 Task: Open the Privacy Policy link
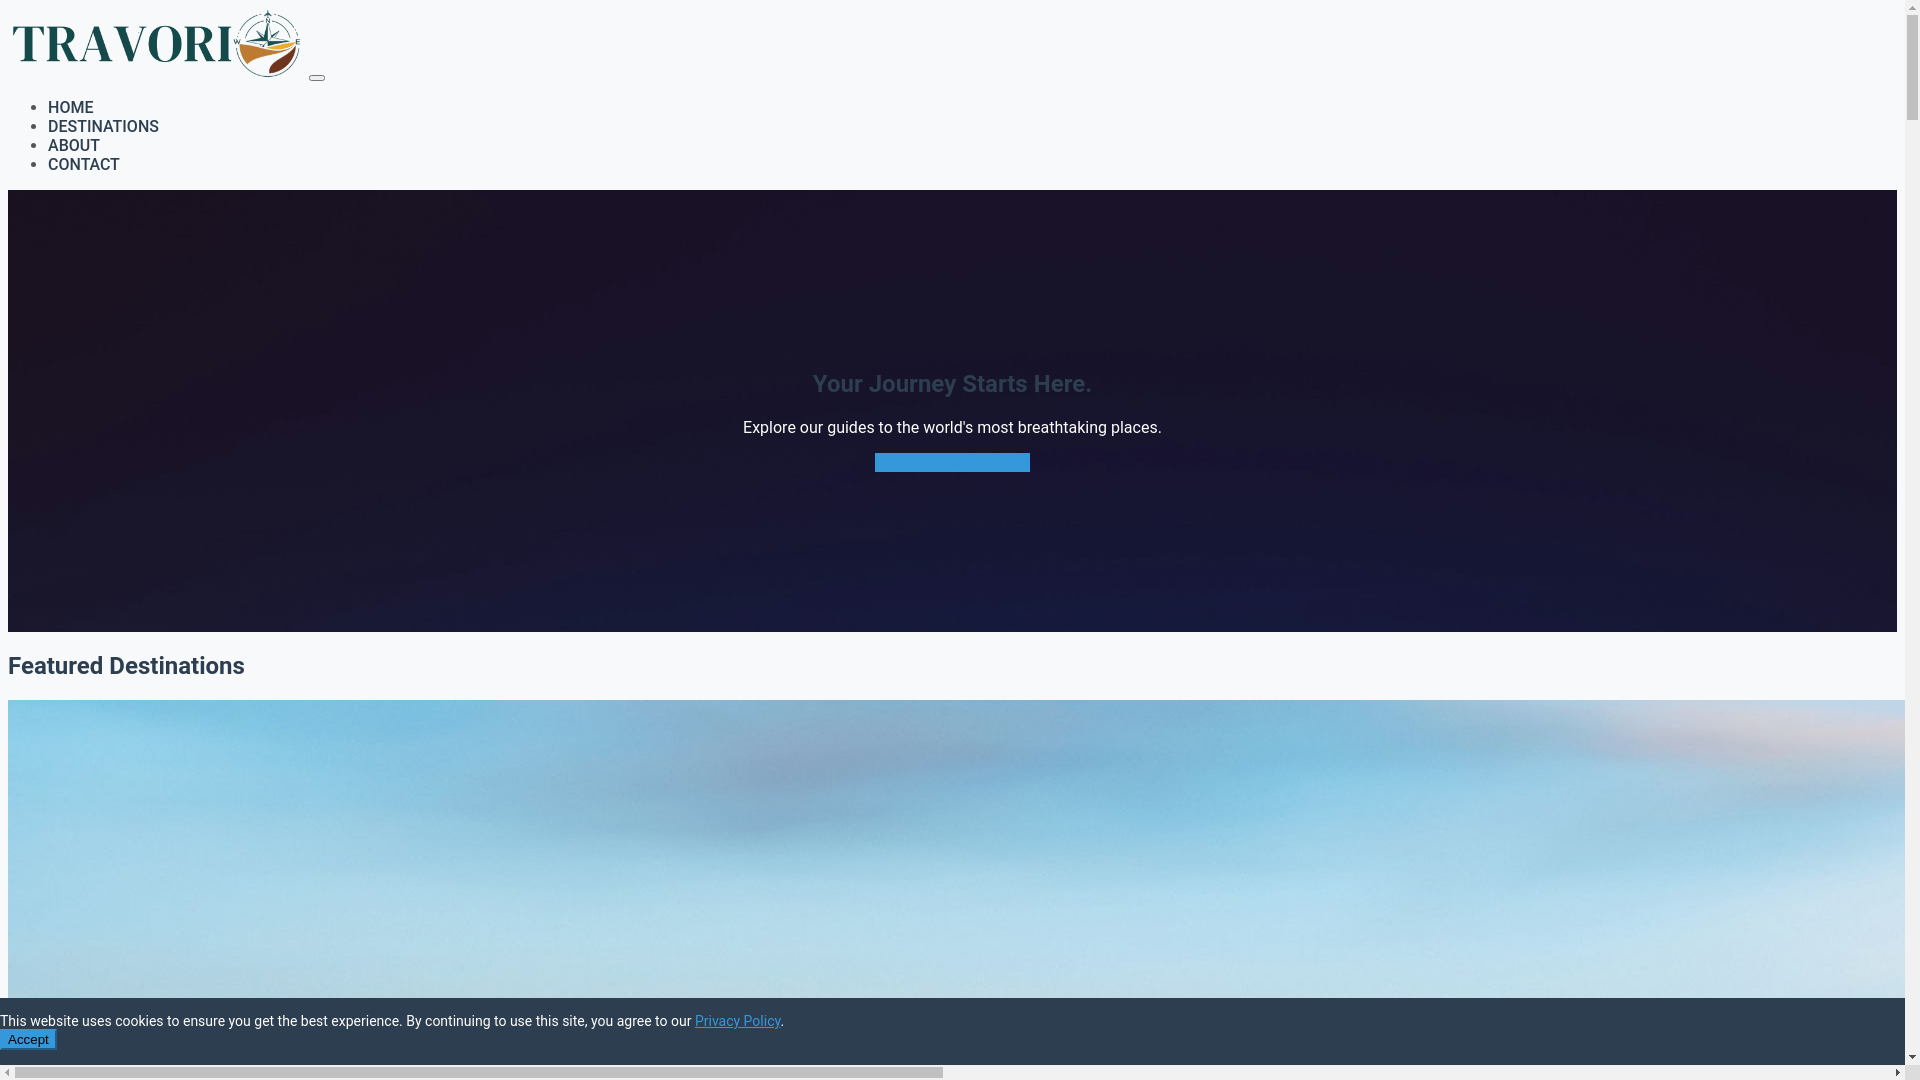[737, 1021]
